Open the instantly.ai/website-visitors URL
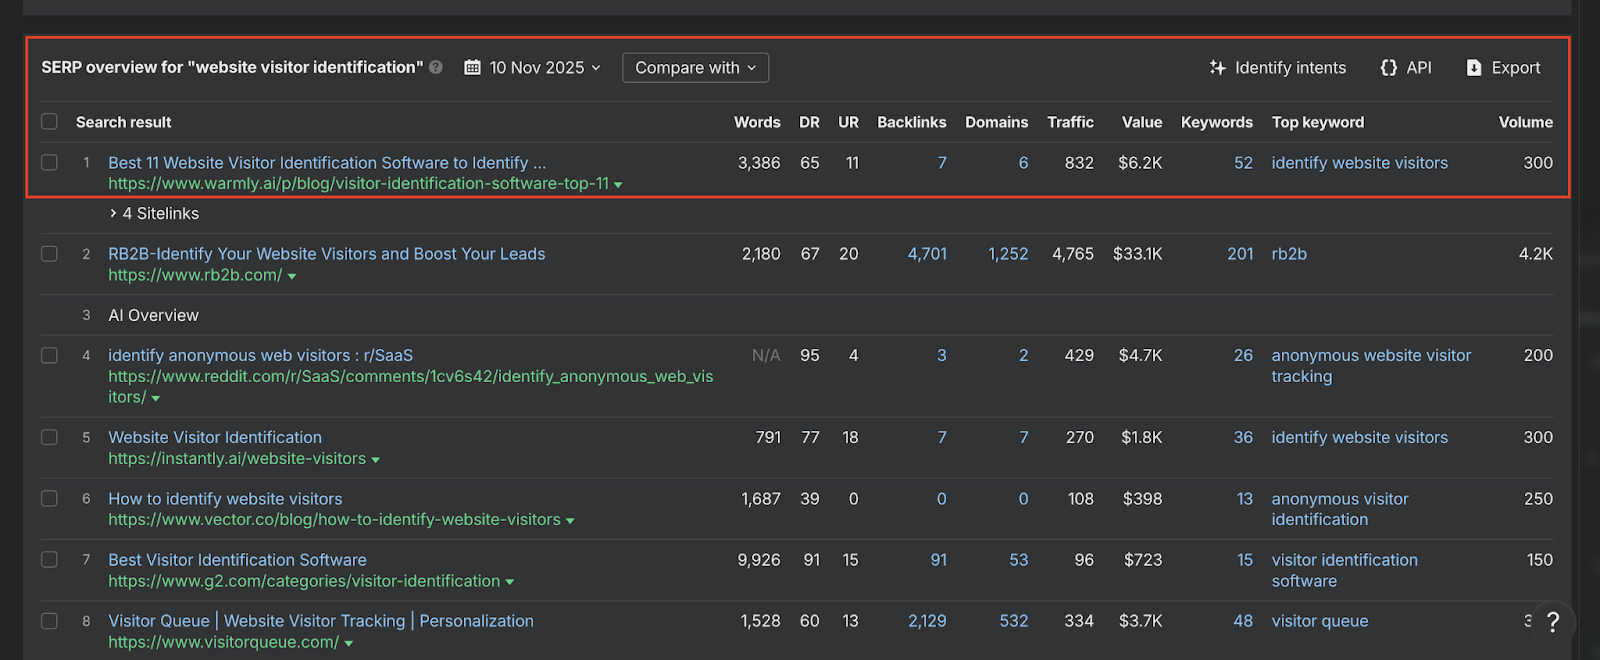Screen dimensions: 1600x660 (x=237, y=459)
